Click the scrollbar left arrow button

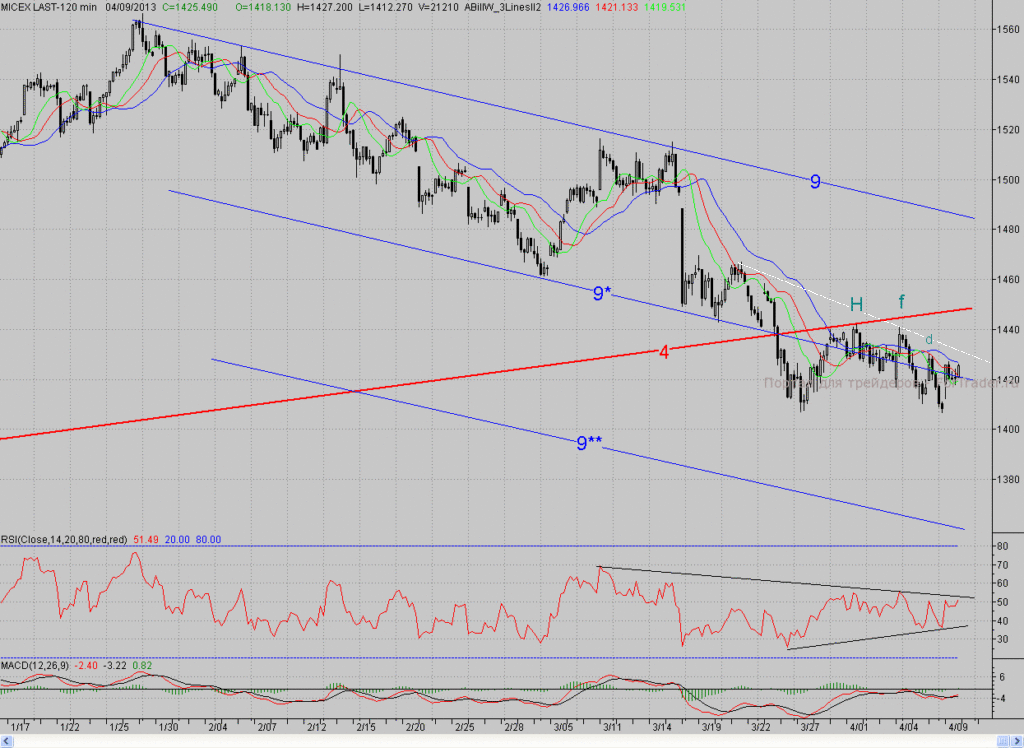point(7,741)
